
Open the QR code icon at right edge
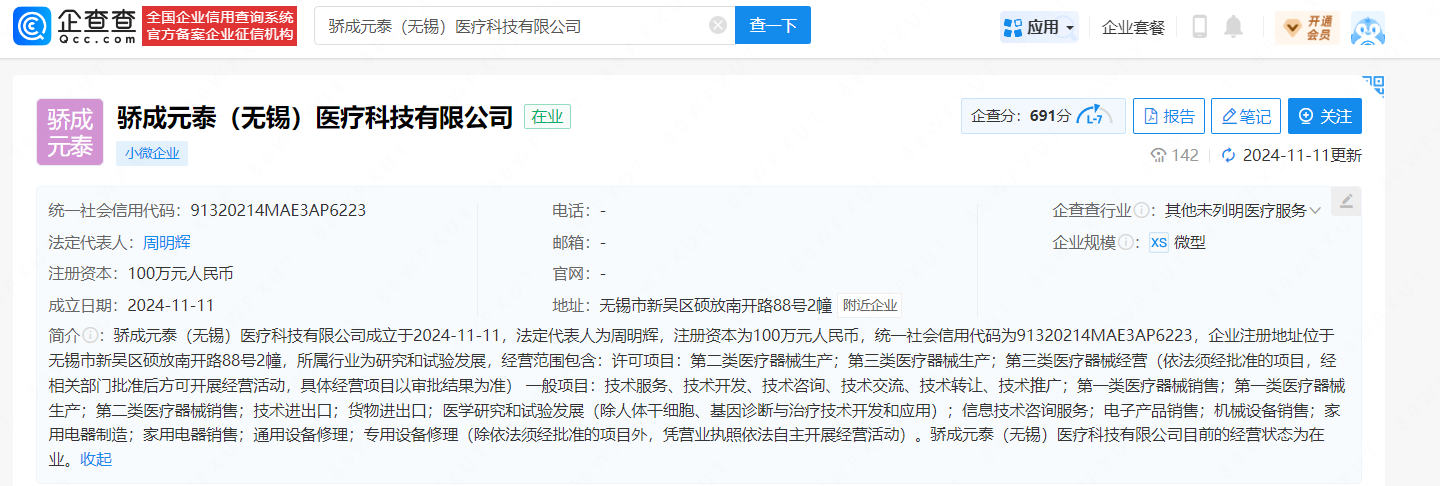point(1373,85)
